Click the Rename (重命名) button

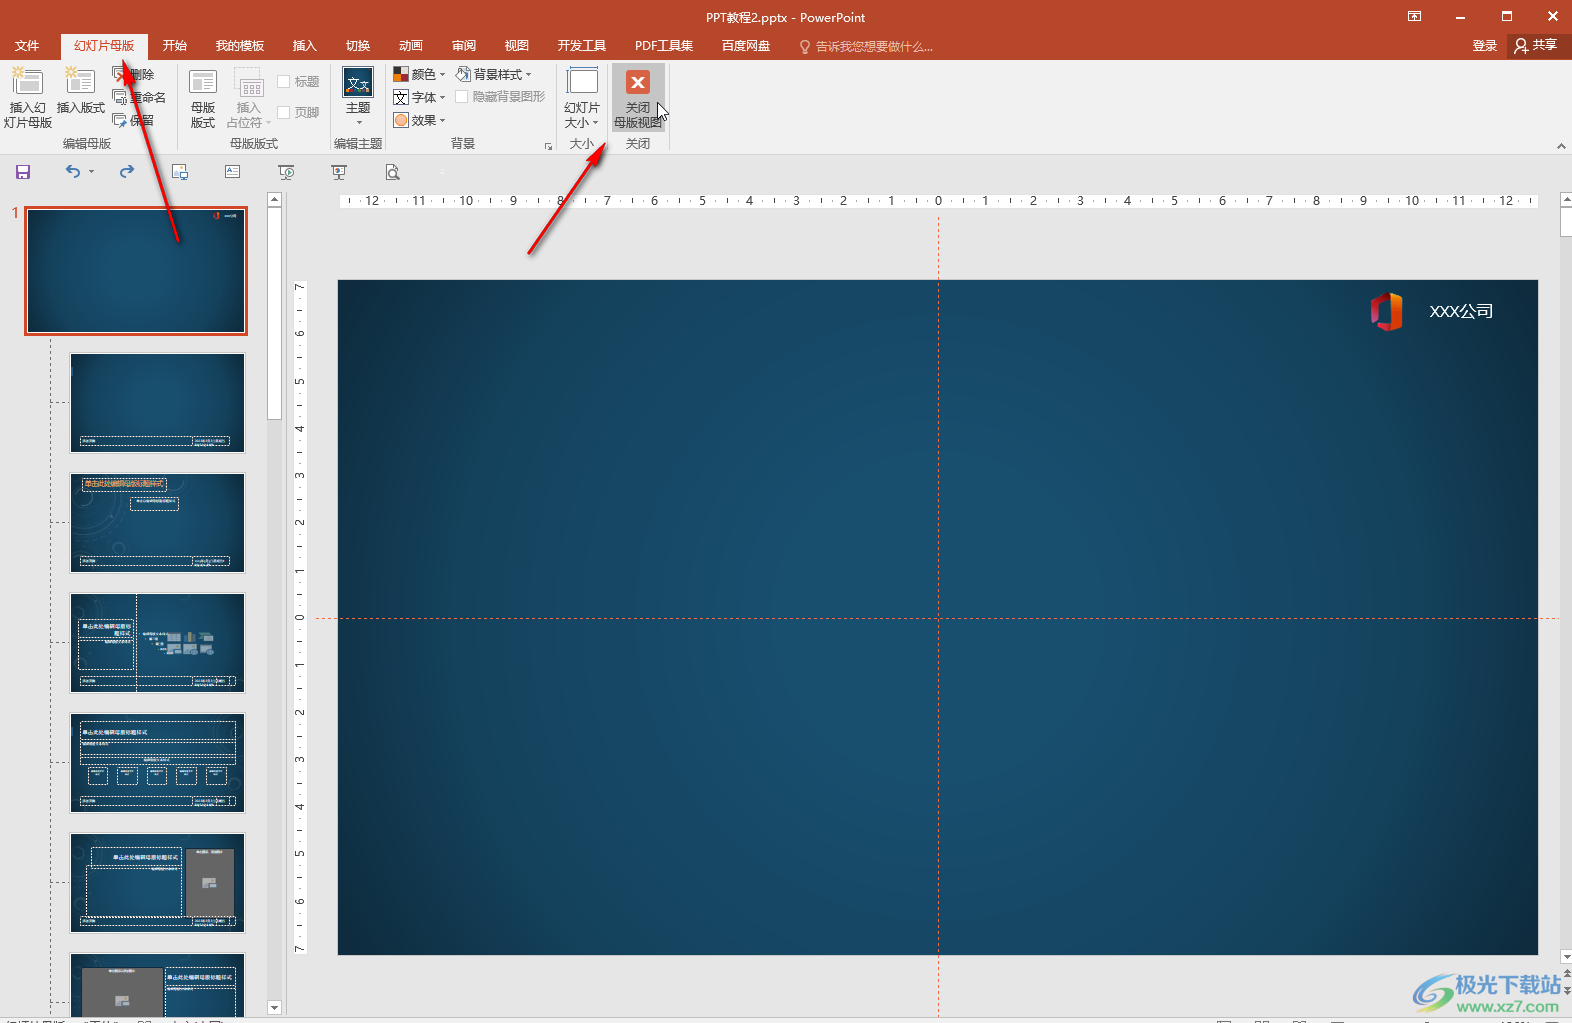pos(140,97)
